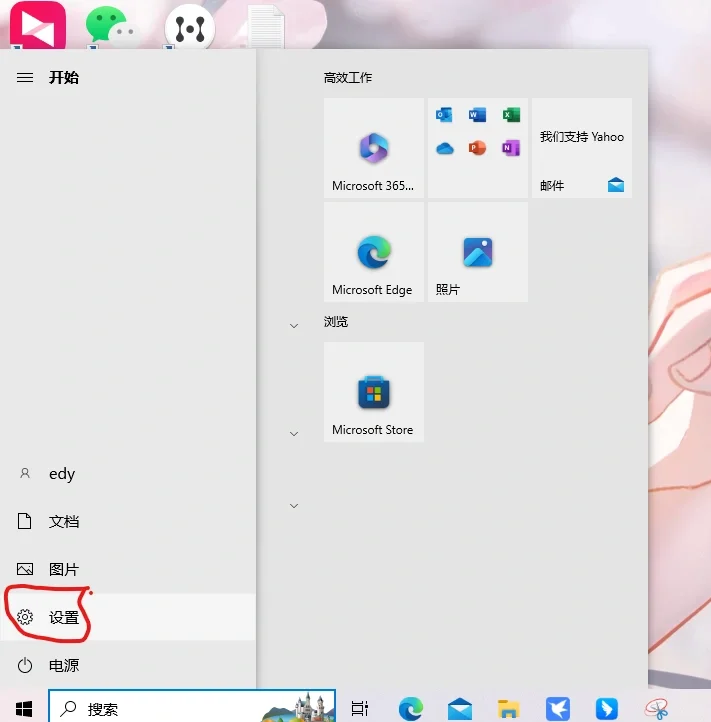Screen dimensions: 711x722
Task: Open the Microsoft Store tile
Action: tap(373, 392)
